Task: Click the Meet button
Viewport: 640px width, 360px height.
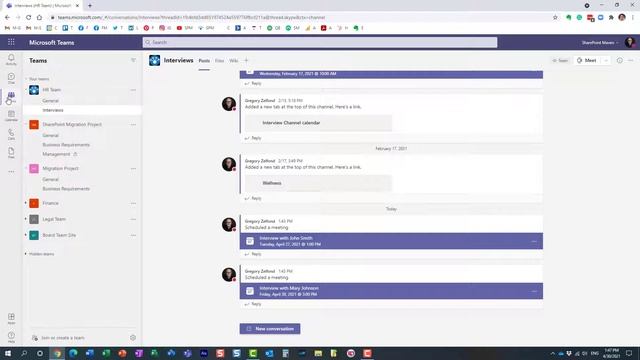Action: click(x=587, y=60)
